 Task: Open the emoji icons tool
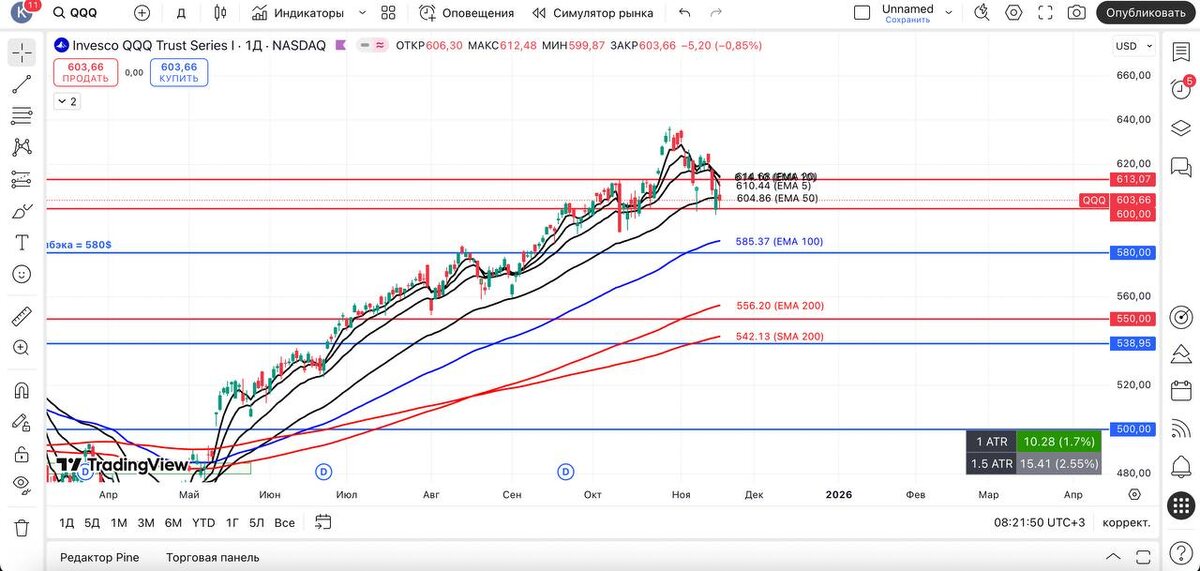21,273
